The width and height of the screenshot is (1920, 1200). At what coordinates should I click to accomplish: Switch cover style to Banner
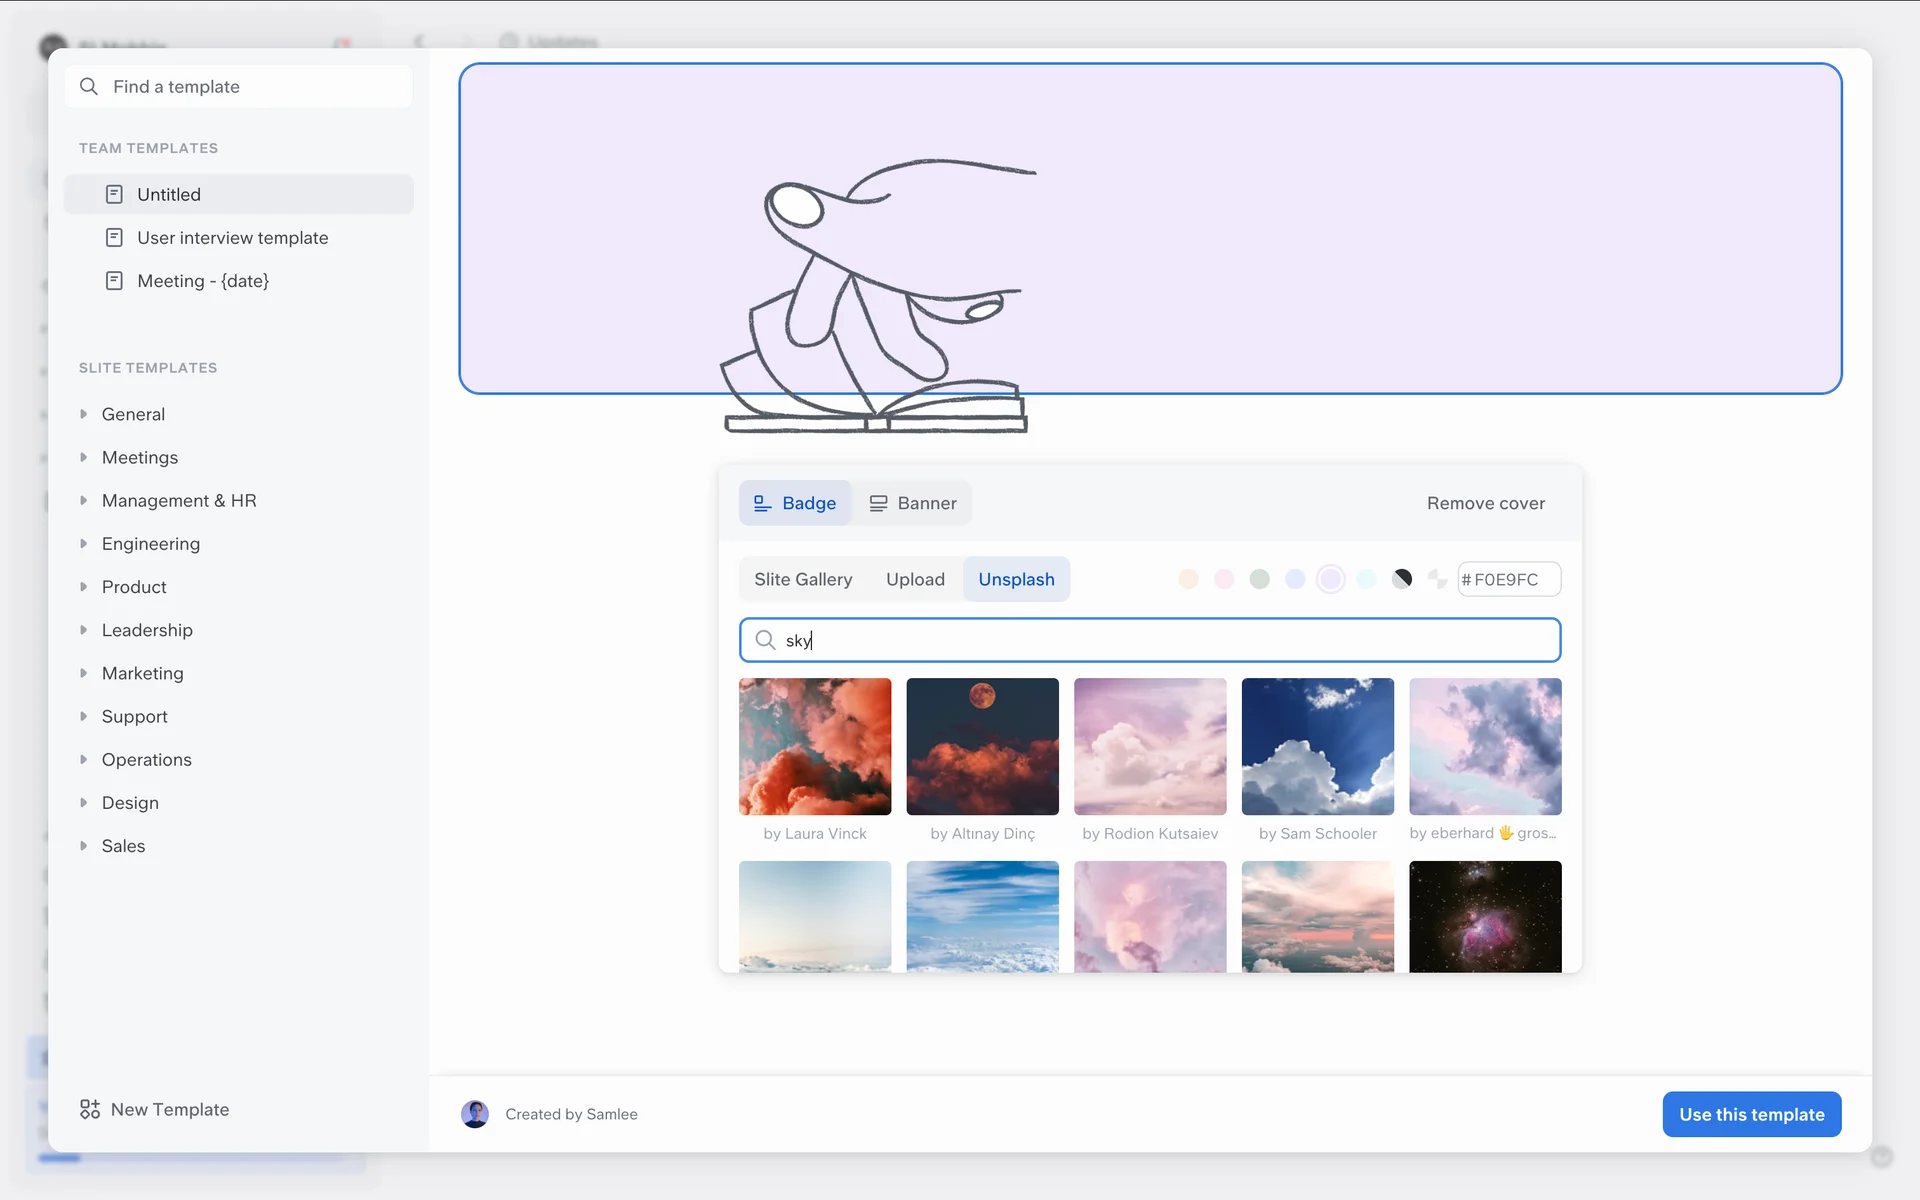[912, 503]
